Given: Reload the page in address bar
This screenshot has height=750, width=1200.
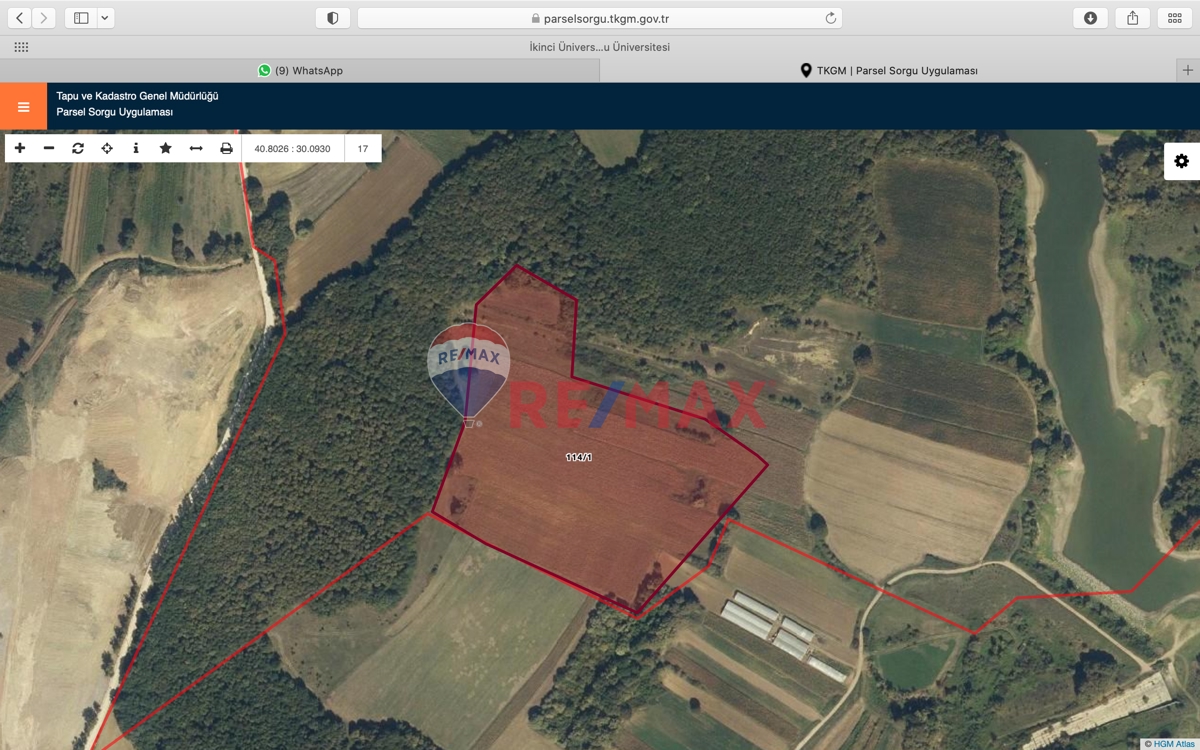Looking at the screenshot, I should point(830,18).
